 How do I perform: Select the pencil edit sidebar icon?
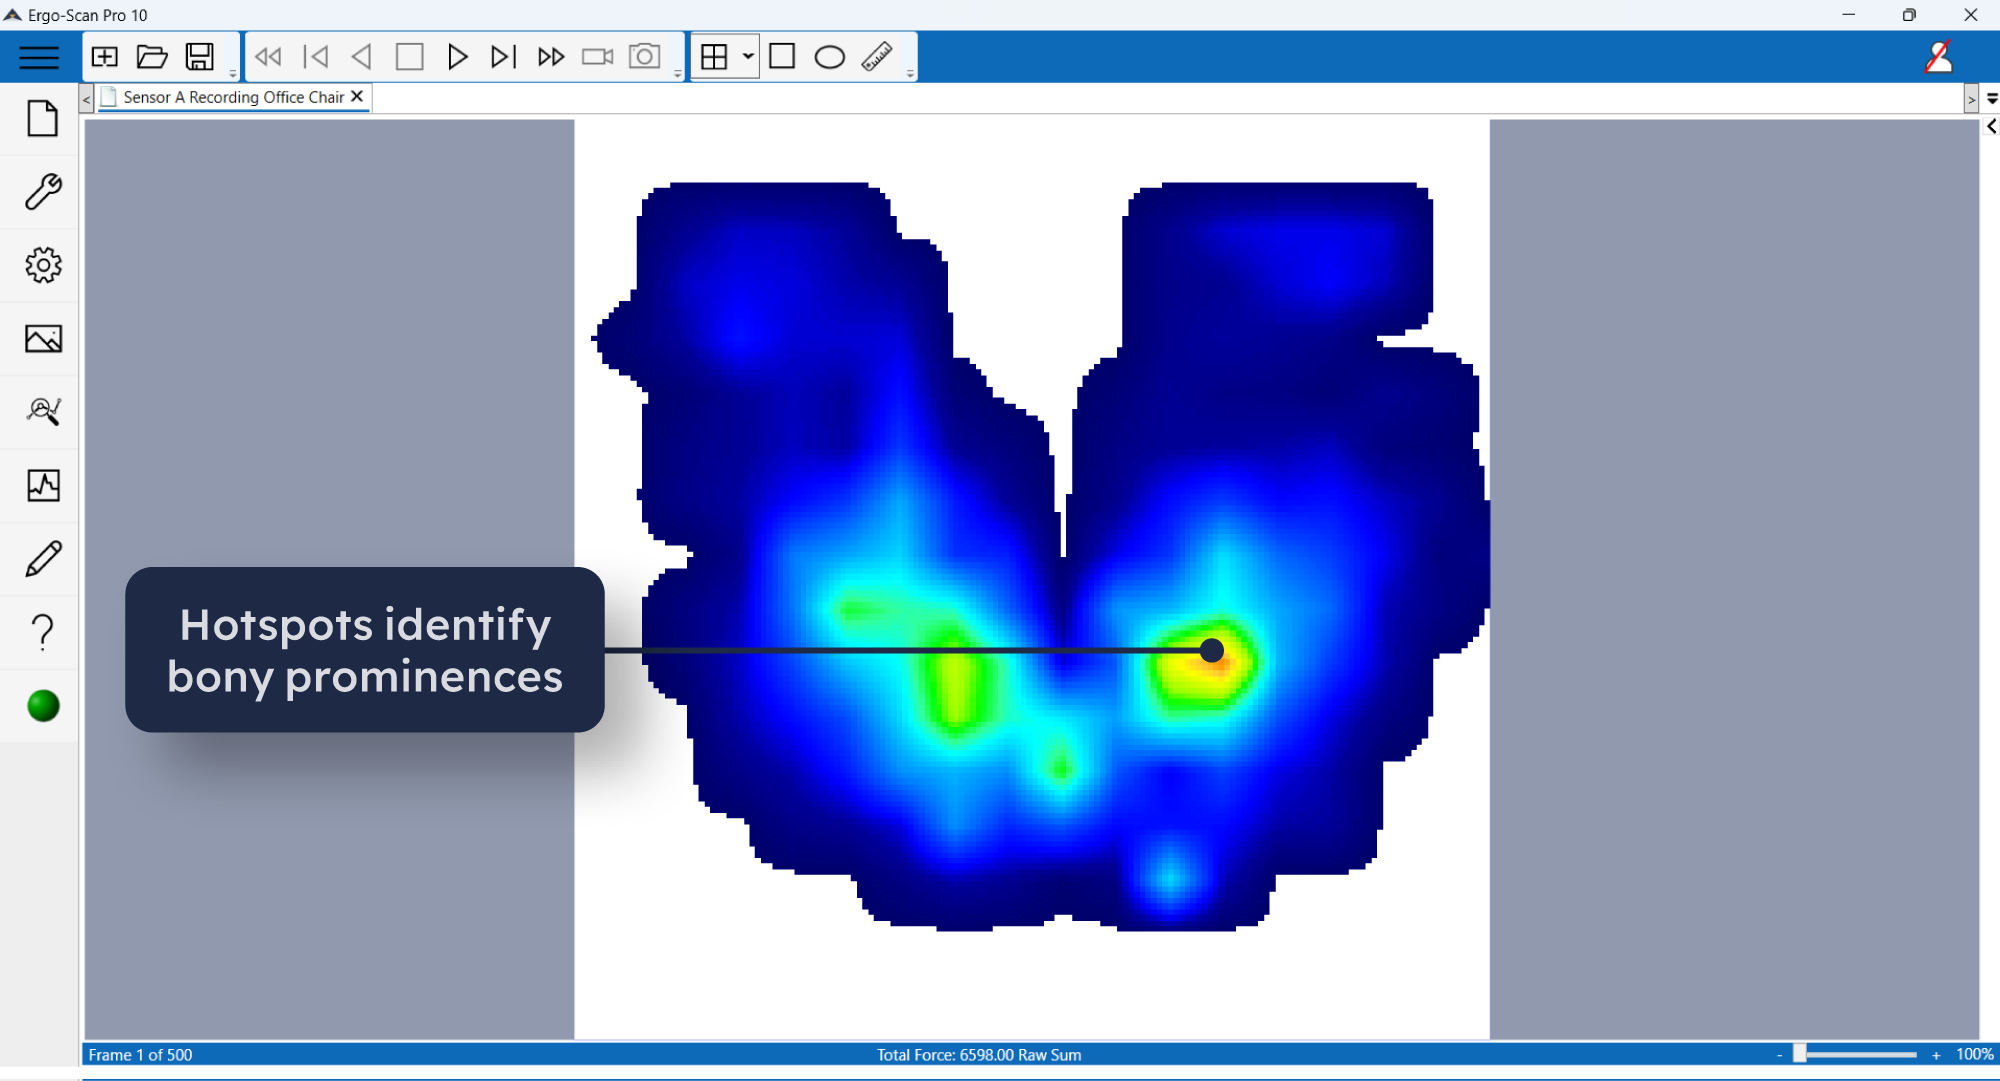pyautogui.click(x=43, y=559)
